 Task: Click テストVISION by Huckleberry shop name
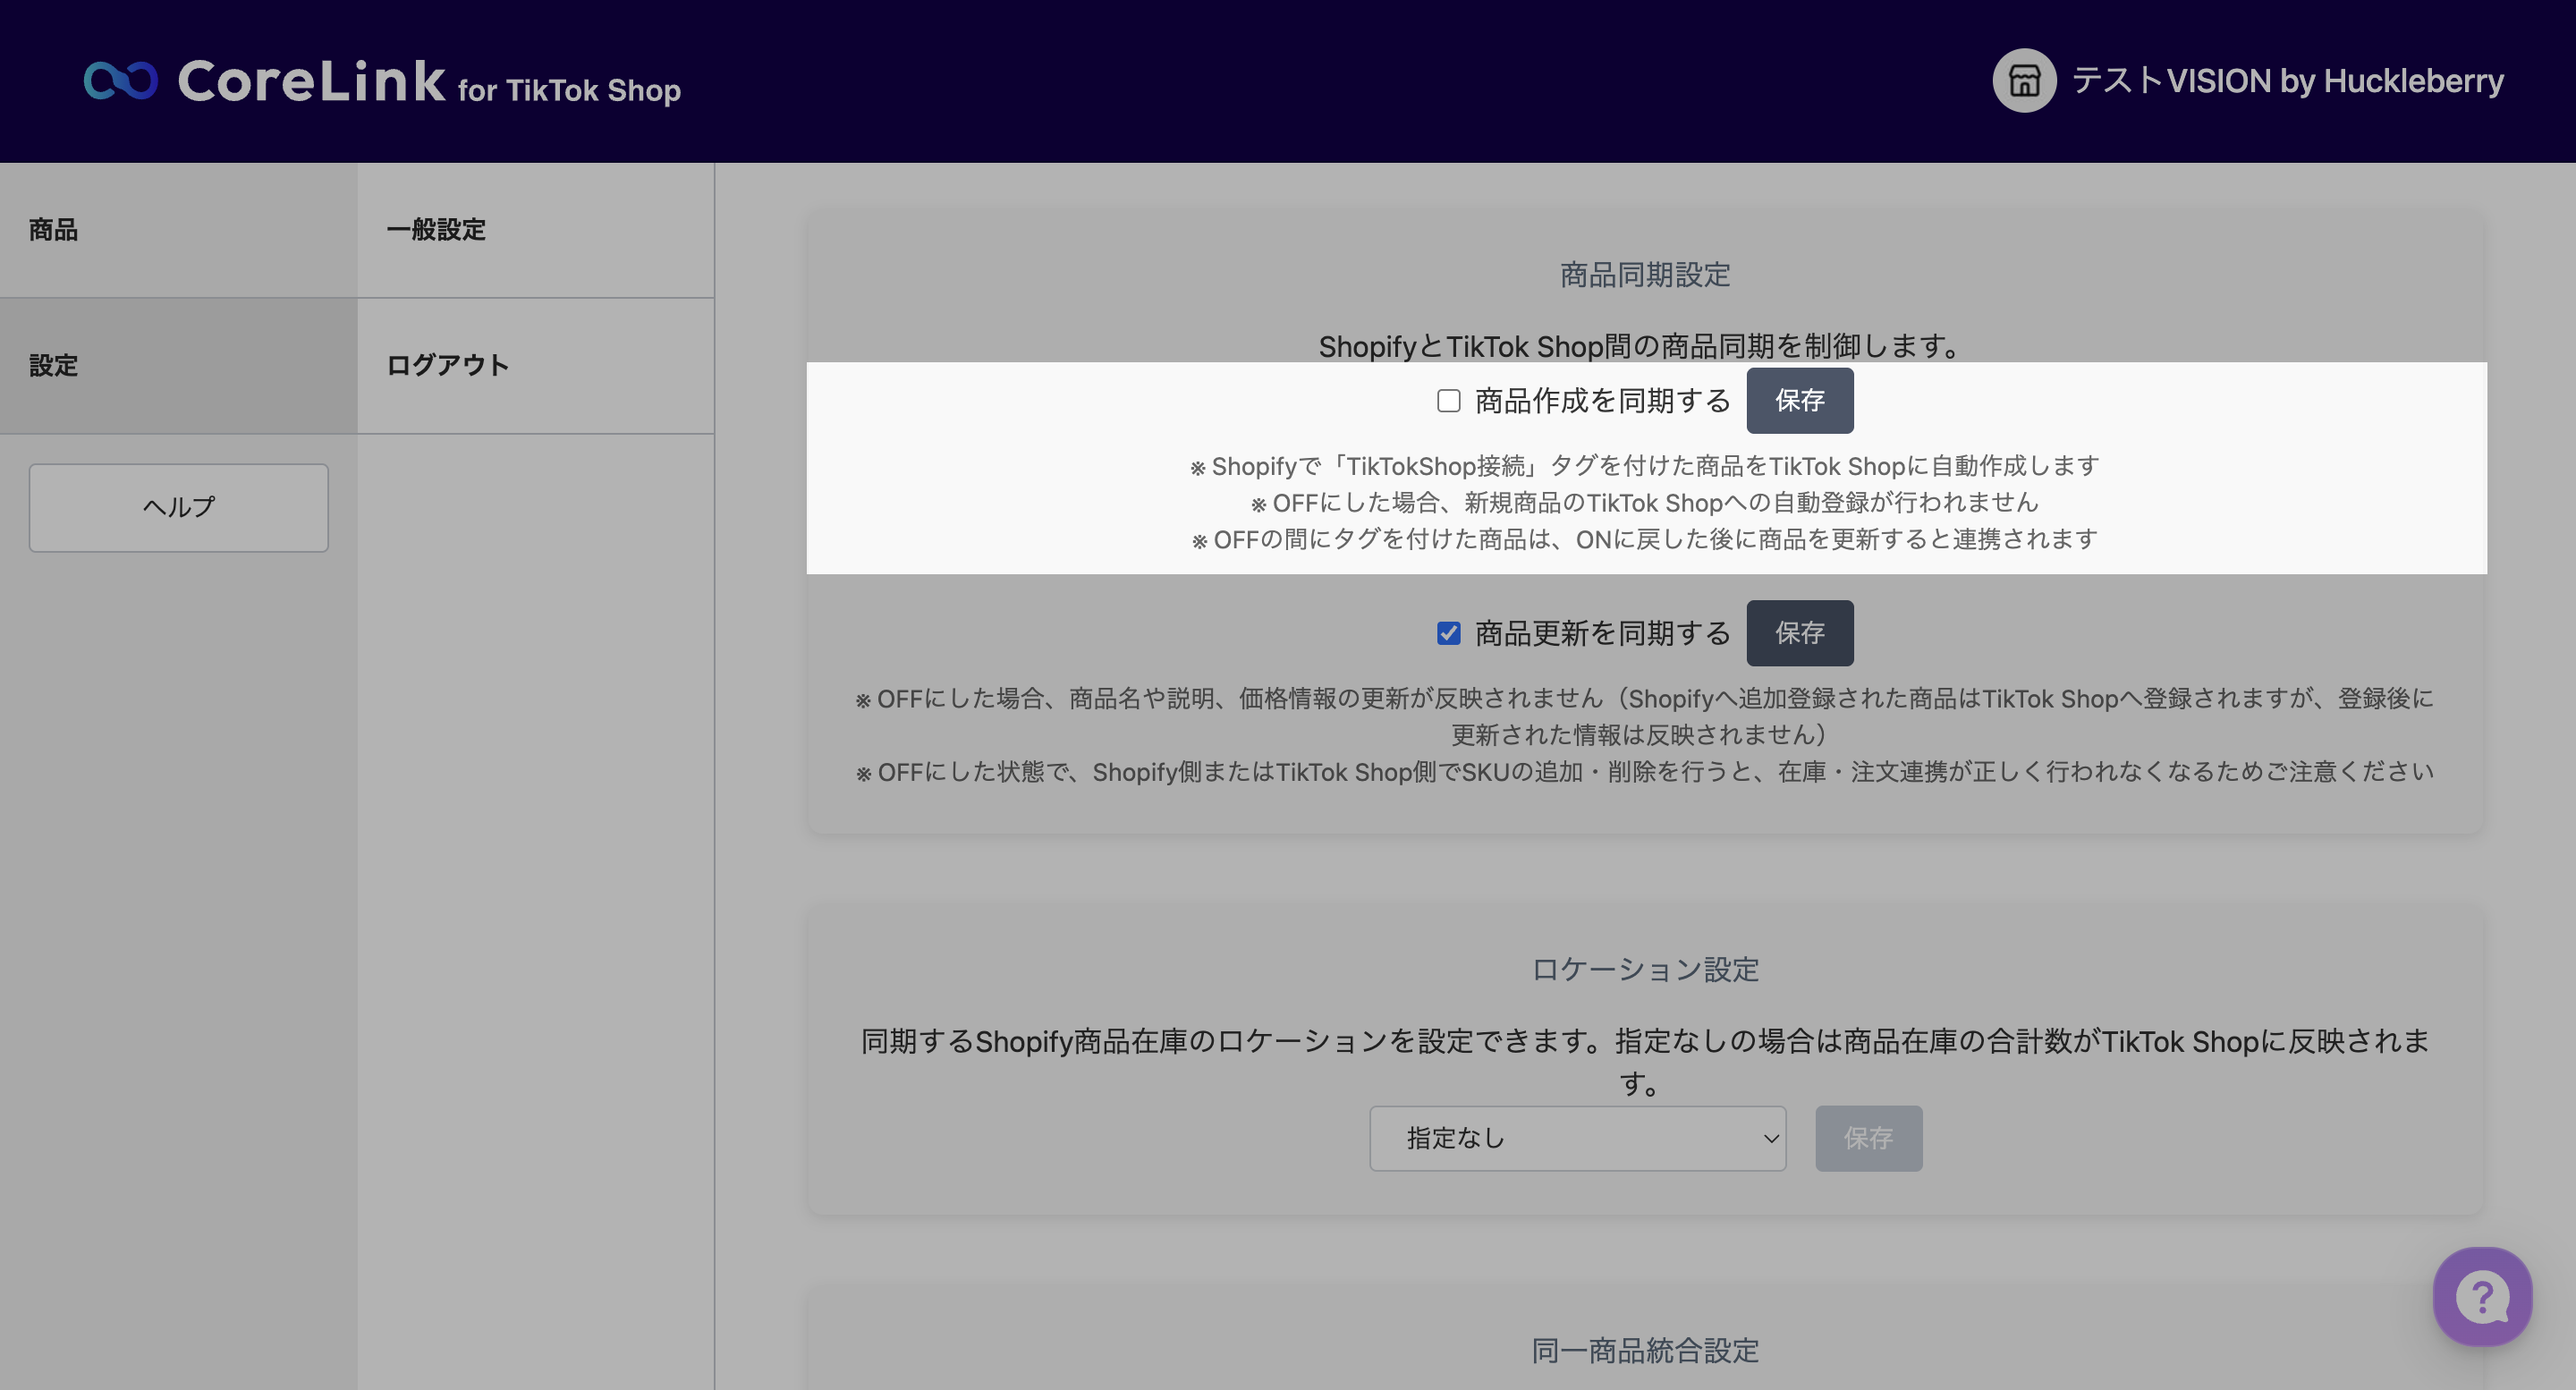pyautogui.click(x=2287, y=81)
